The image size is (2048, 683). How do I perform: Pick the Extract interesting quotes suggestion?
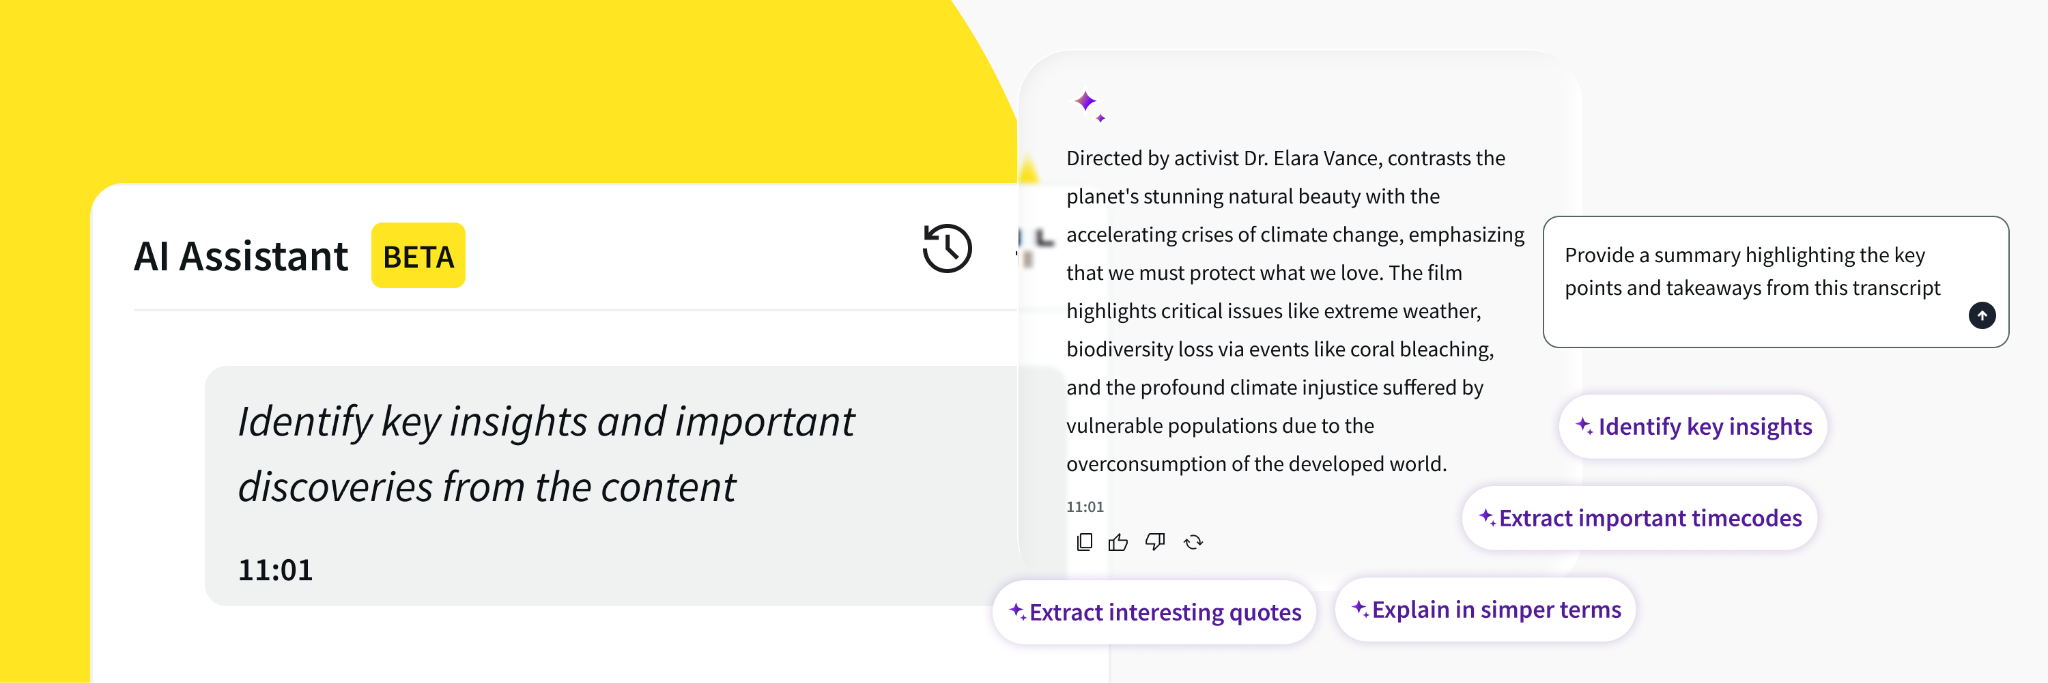[x=1155, y=612]
